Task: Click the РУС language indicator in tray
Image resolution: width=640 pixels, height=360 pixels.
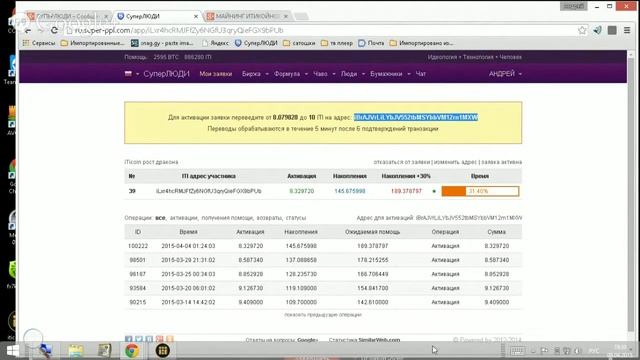Action: click(x=593, y=351)
